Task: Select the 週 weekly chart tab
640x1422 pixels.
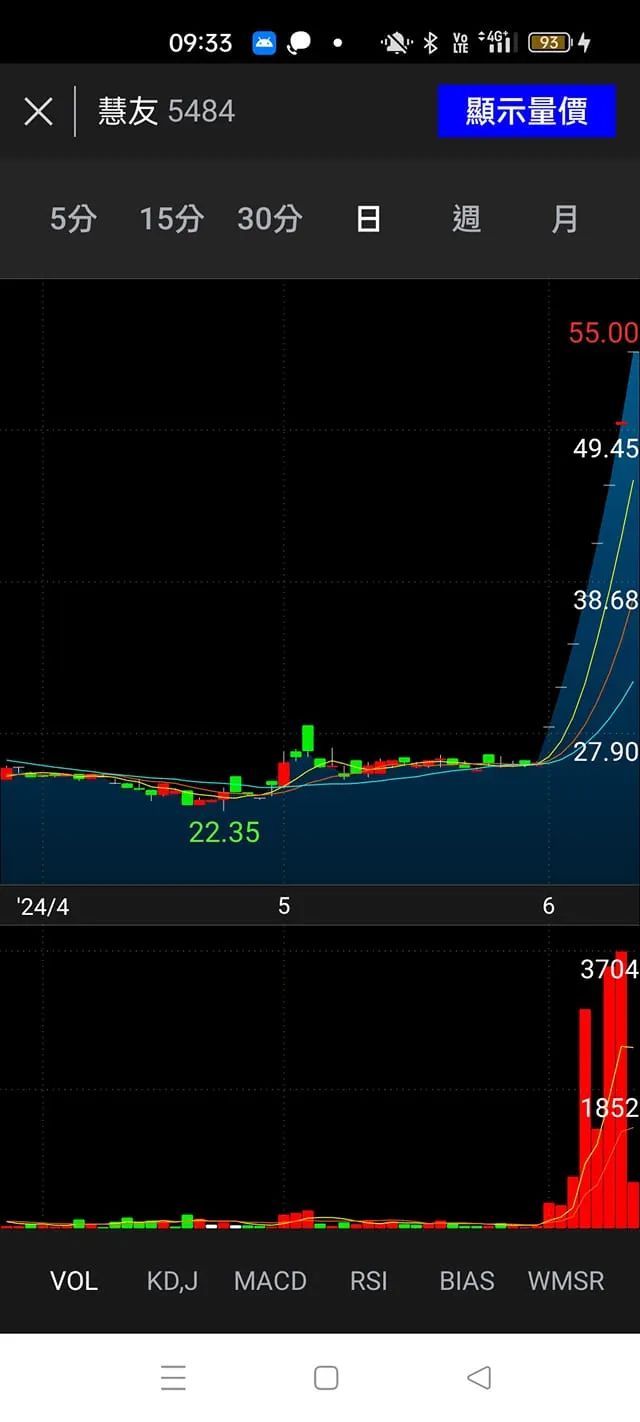Action: [x=466, y=218]
